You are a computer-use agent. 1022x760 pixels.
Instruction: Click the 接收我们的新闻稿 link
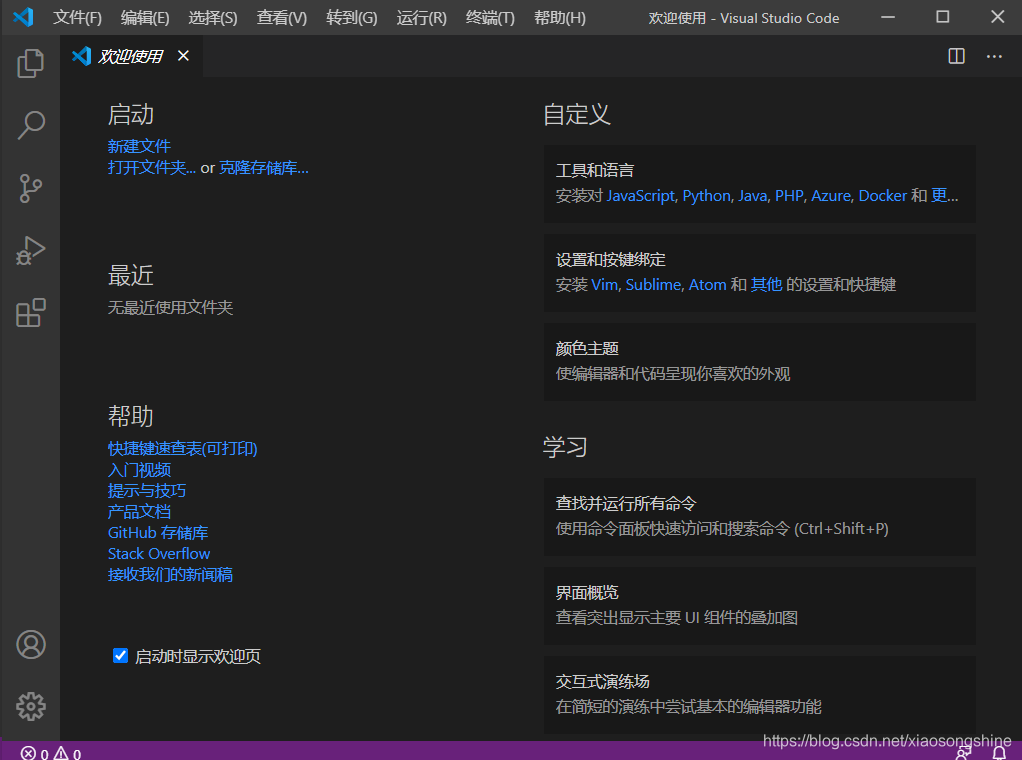pyautogui.click(x=170, y=574)
